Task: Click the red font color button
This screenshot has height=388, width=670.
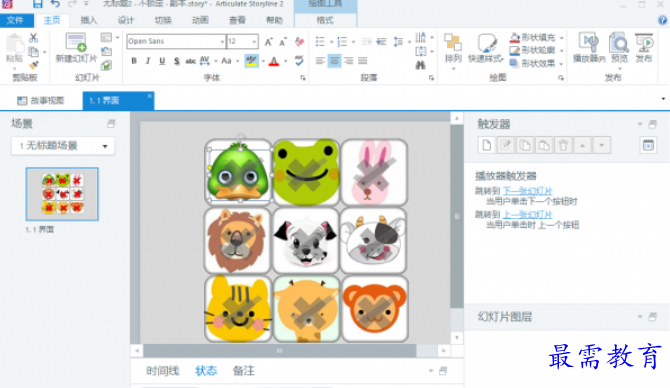Action: click(274, 61)
